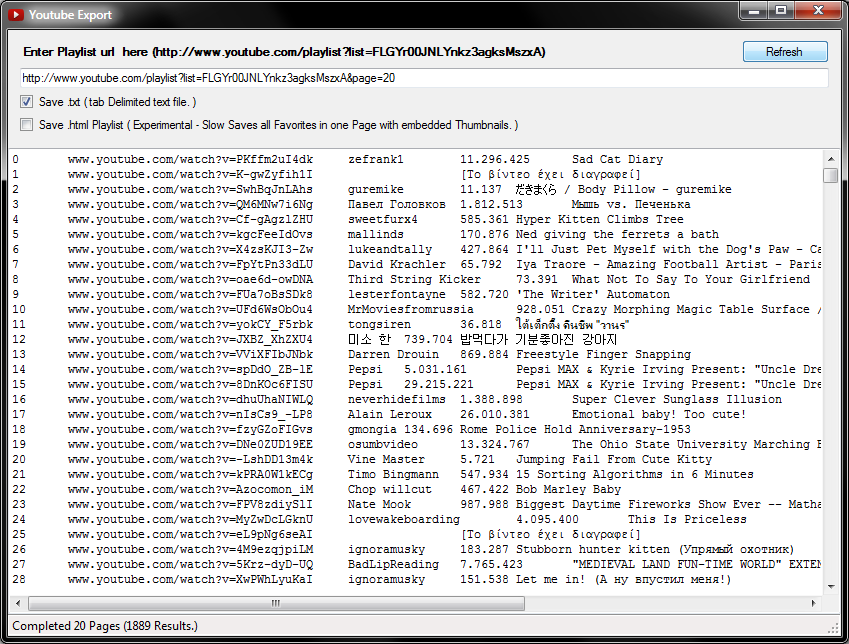Click the window resize grip in status bar
This screenshot has height=644, width=849.
(x=833, y=628)
